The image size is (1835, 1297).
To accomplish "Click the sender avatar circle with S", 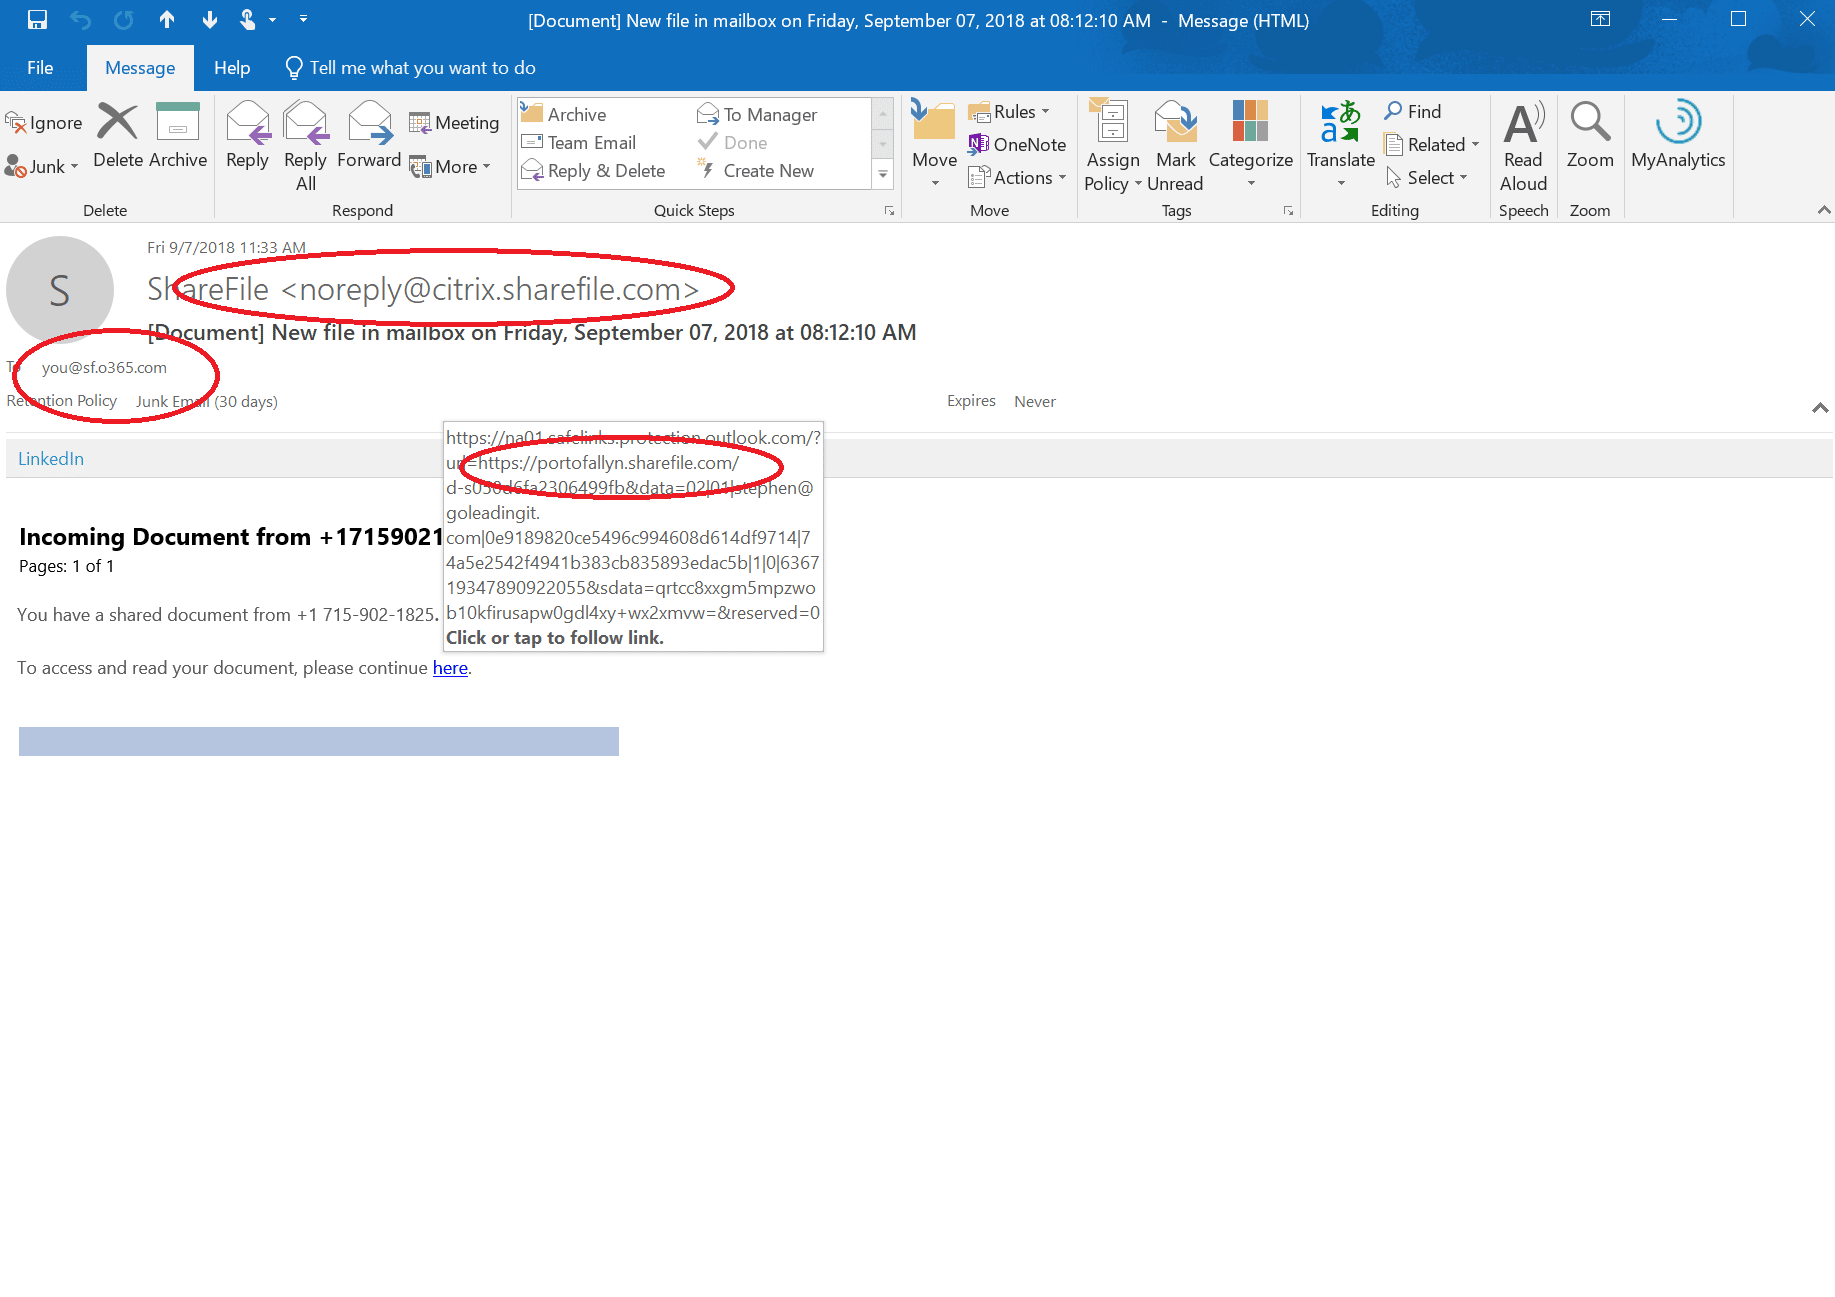I will pos(60,290).
